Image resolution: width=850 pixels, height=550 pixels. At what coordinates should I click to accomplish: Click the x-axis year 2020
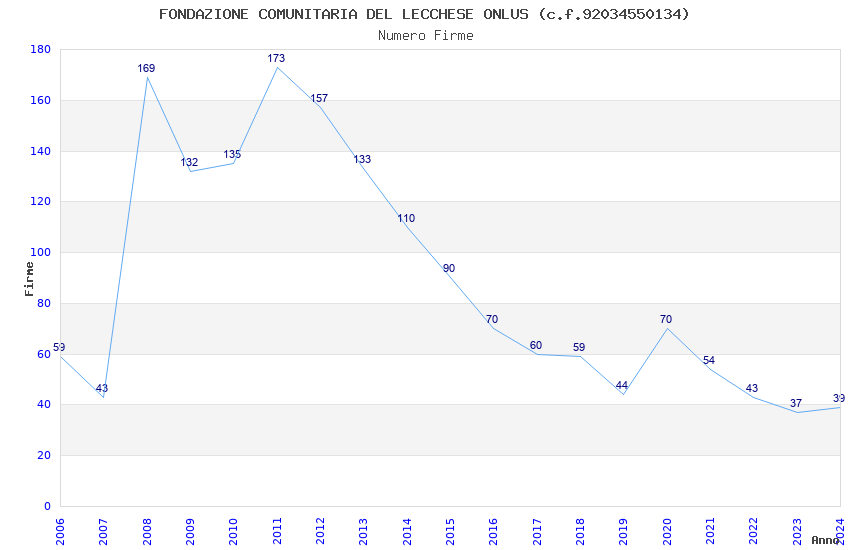[x=667, y=532]
